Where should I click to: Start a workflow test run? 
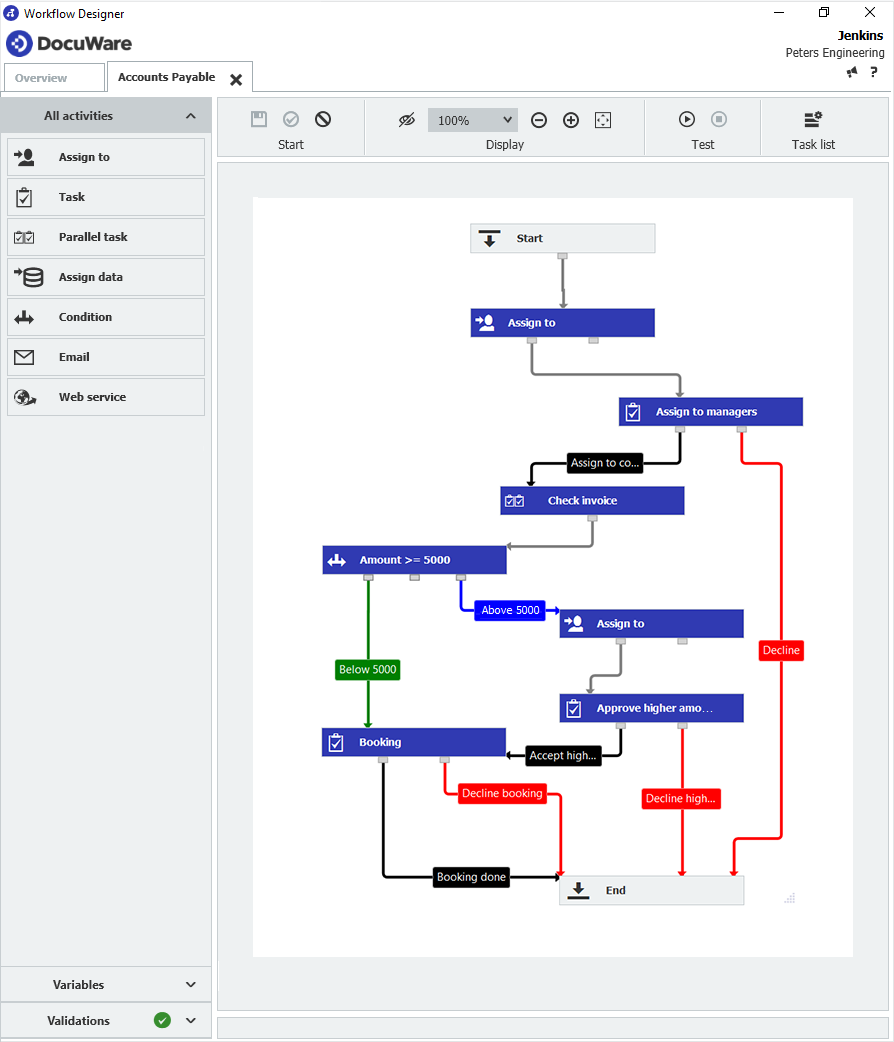[x=687, y=119]
